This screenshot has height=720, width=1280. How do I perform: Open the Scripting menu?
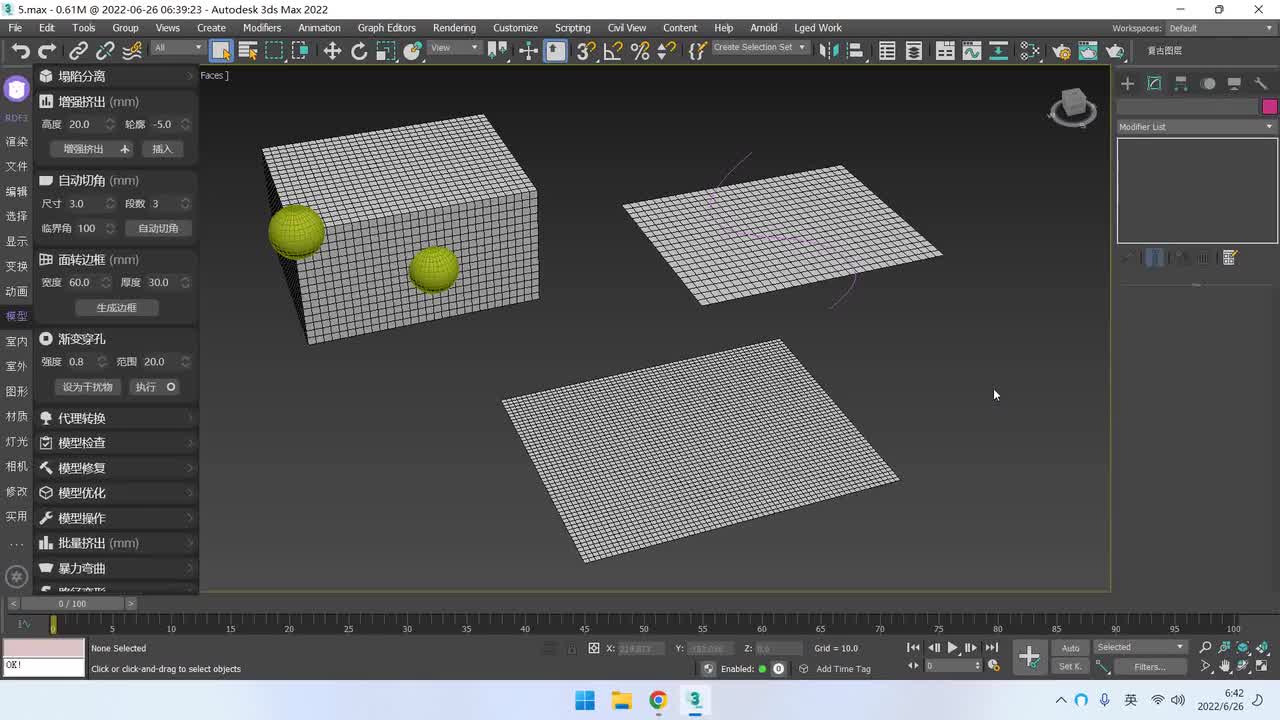click(x=573, y=28)
